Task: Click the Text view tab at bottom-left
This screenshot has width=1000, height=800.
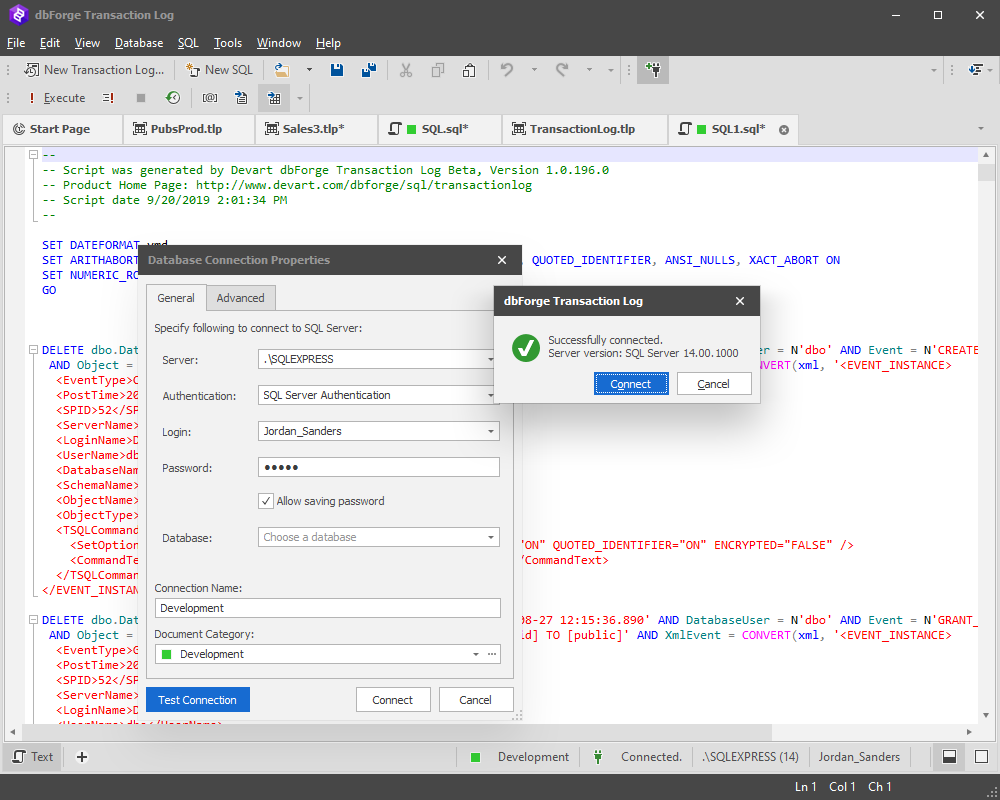Action: (33, 757)
